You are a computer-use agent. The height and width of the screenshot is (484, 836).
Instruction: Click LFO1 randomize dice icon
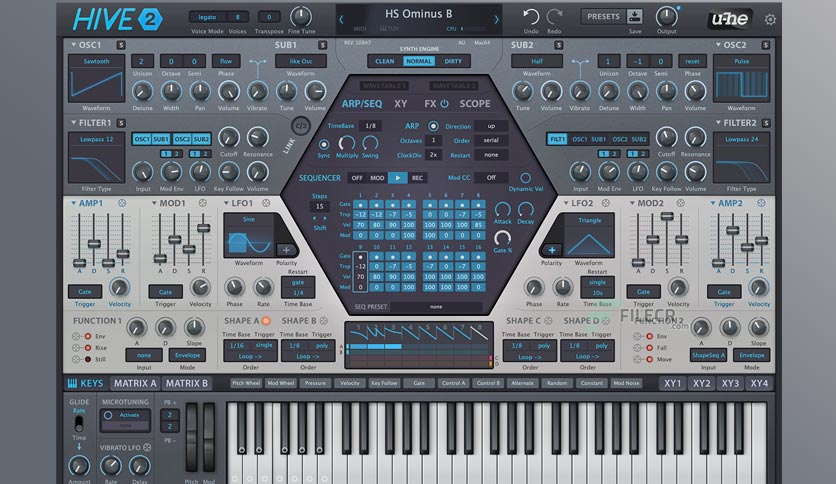point(266,203)
